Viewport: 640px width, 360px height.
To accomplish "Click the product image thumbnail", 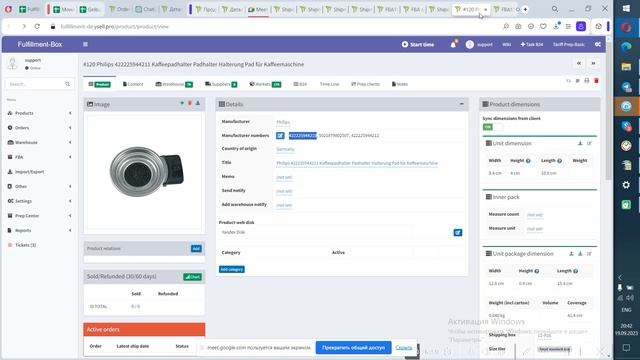I will point(144,172).
